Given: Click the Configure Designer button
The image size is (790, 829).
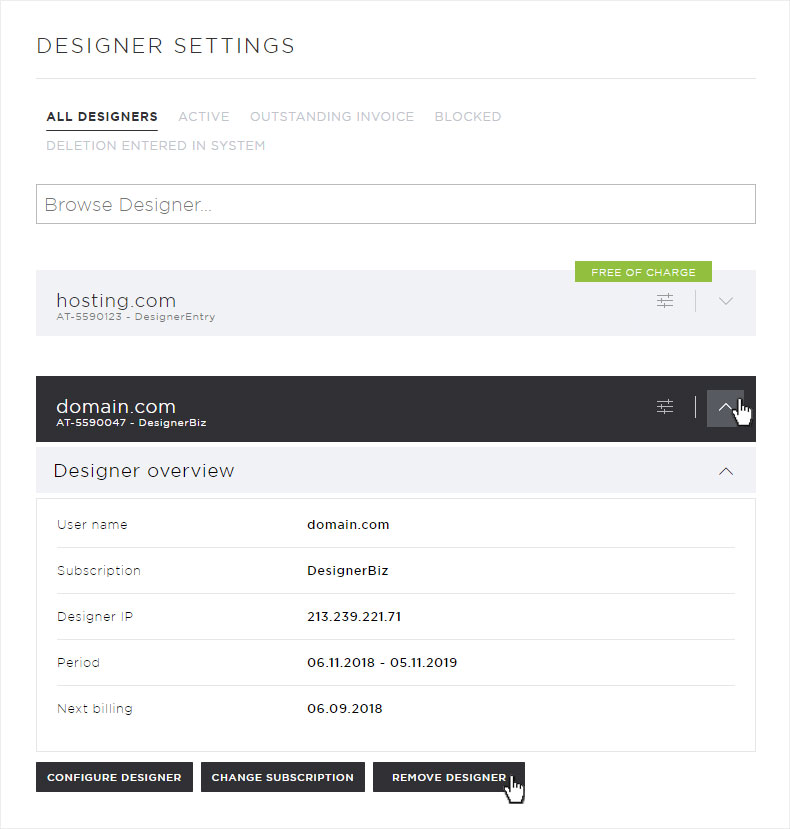Looking at the screenshot, I should pos(114,777).
